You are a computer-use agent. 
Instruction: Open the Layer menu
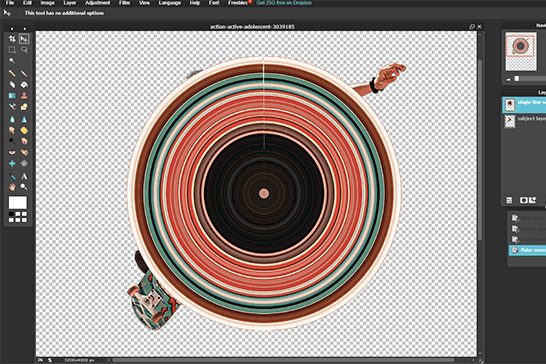click(x=70, y=3)
